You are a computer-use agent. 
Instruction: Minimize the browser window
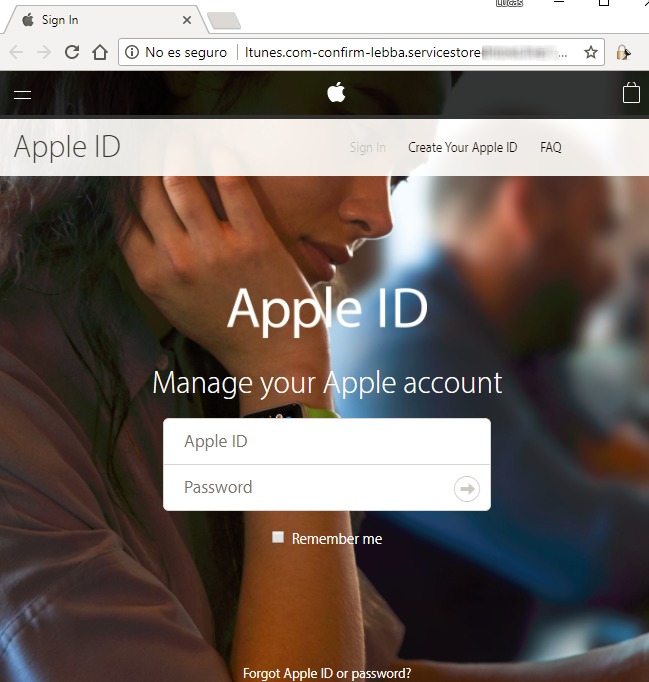559,3
